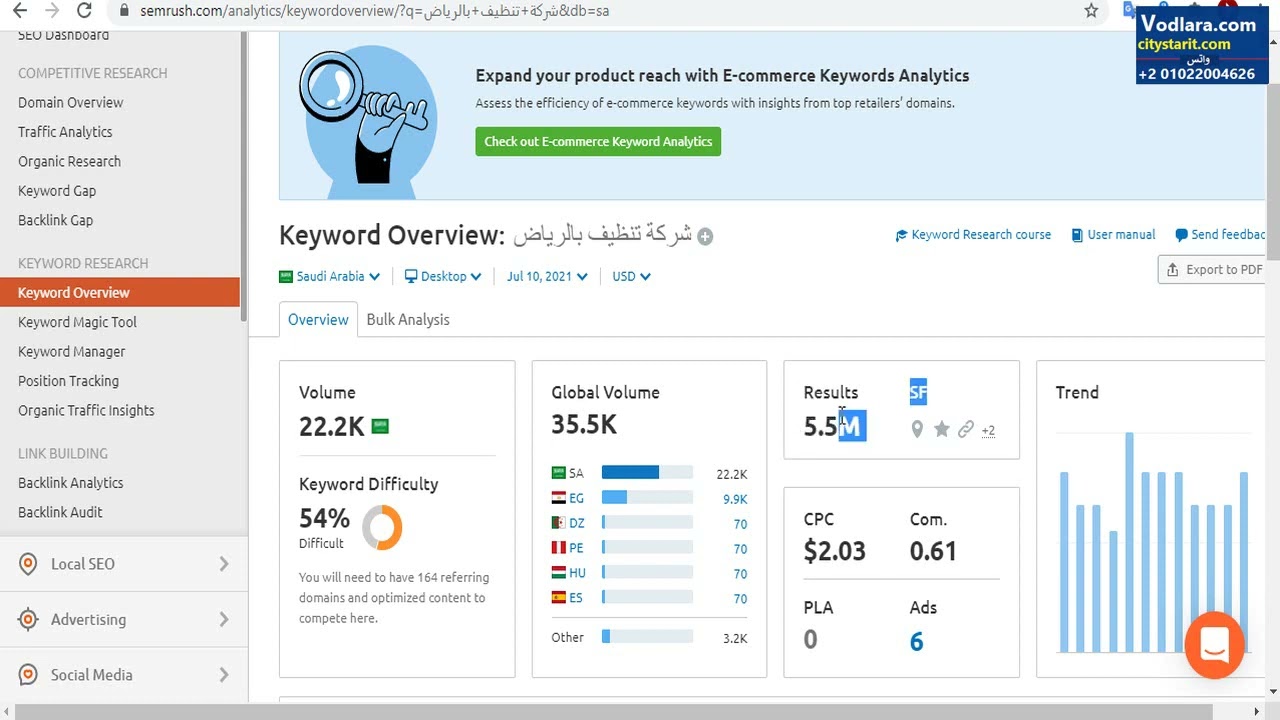Screen dimensions: 1280x720
Task: Click the star SERP feature icon
Action: pos(941,430)
